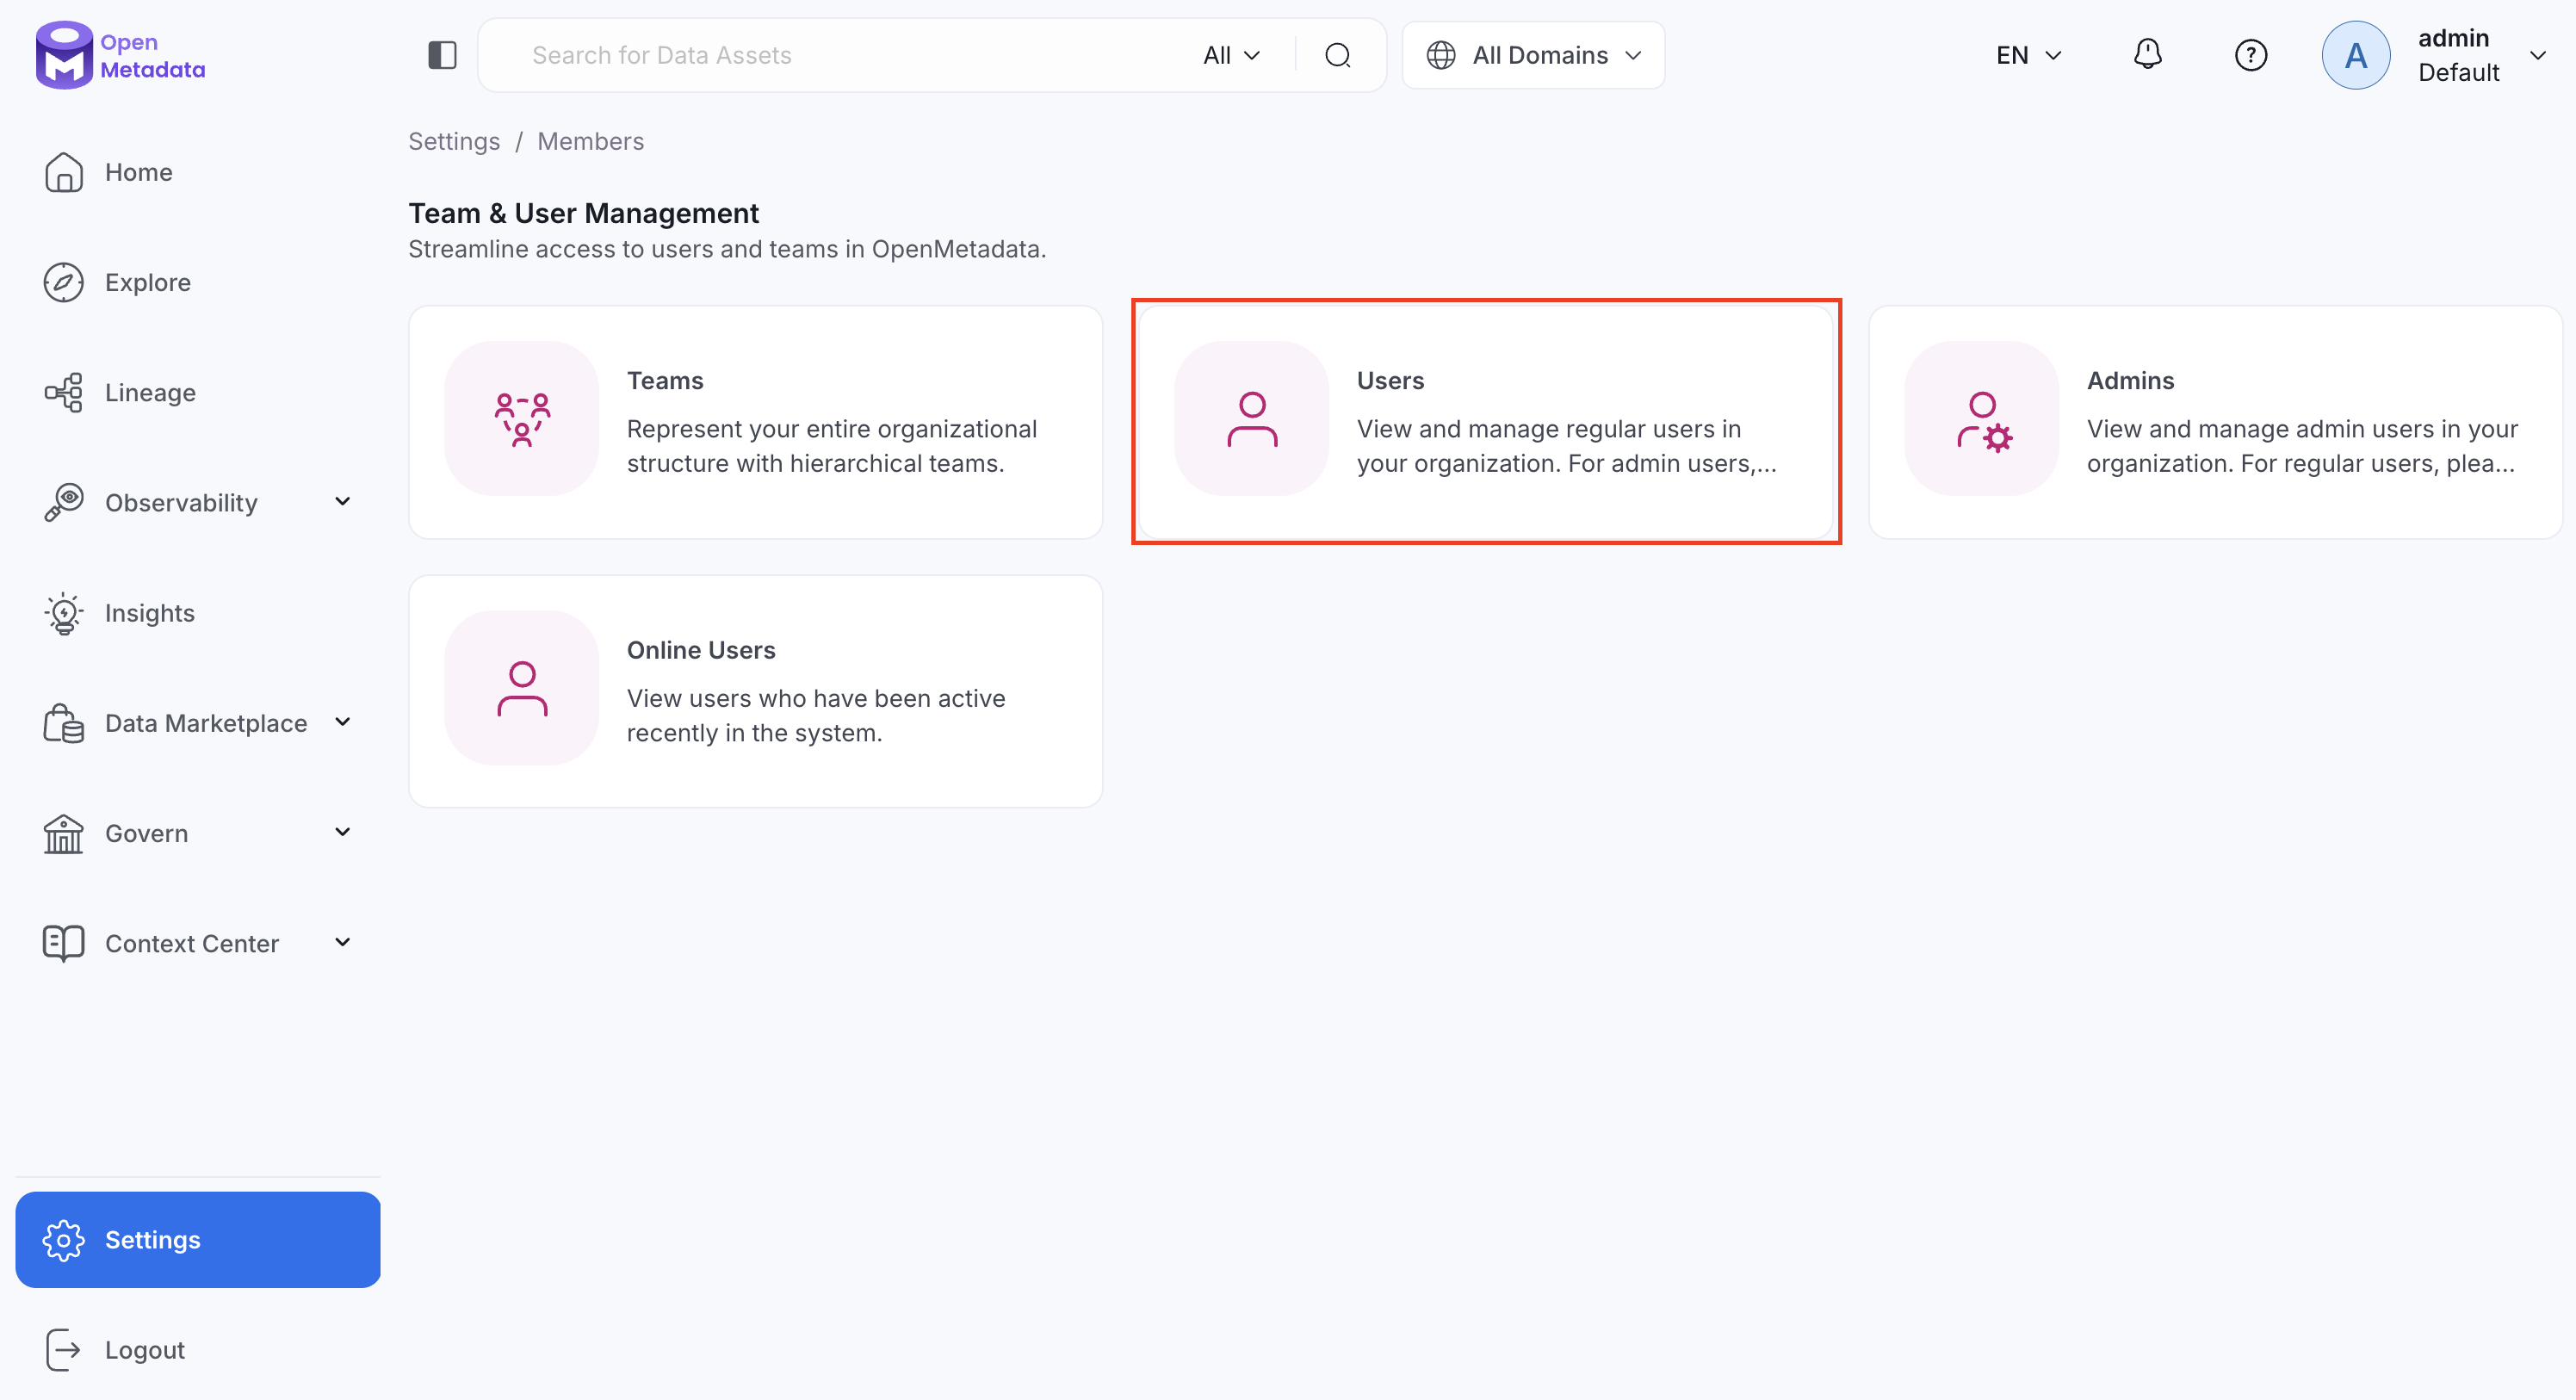Click 'View and manage regular users' description

click(1567, 446)
